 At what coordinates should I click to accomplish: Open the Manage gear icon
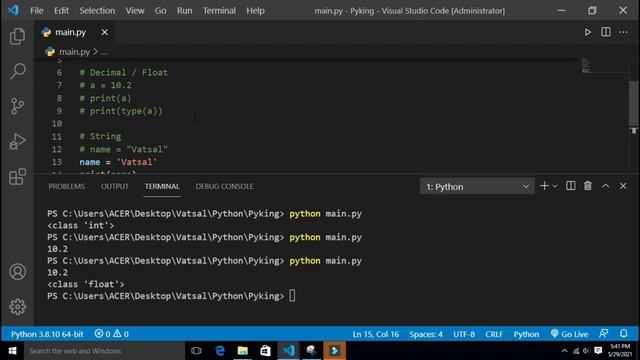pos(17,307)
